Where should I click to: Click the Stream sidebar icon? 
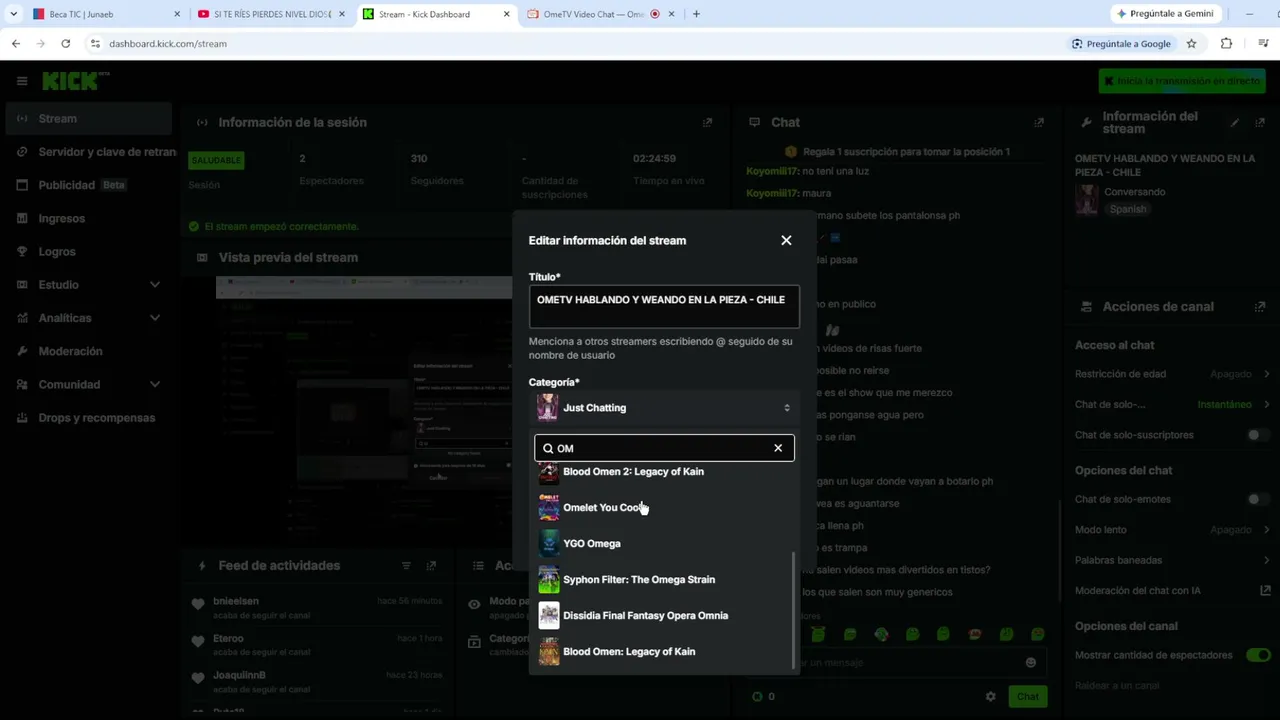pos(22,119)
